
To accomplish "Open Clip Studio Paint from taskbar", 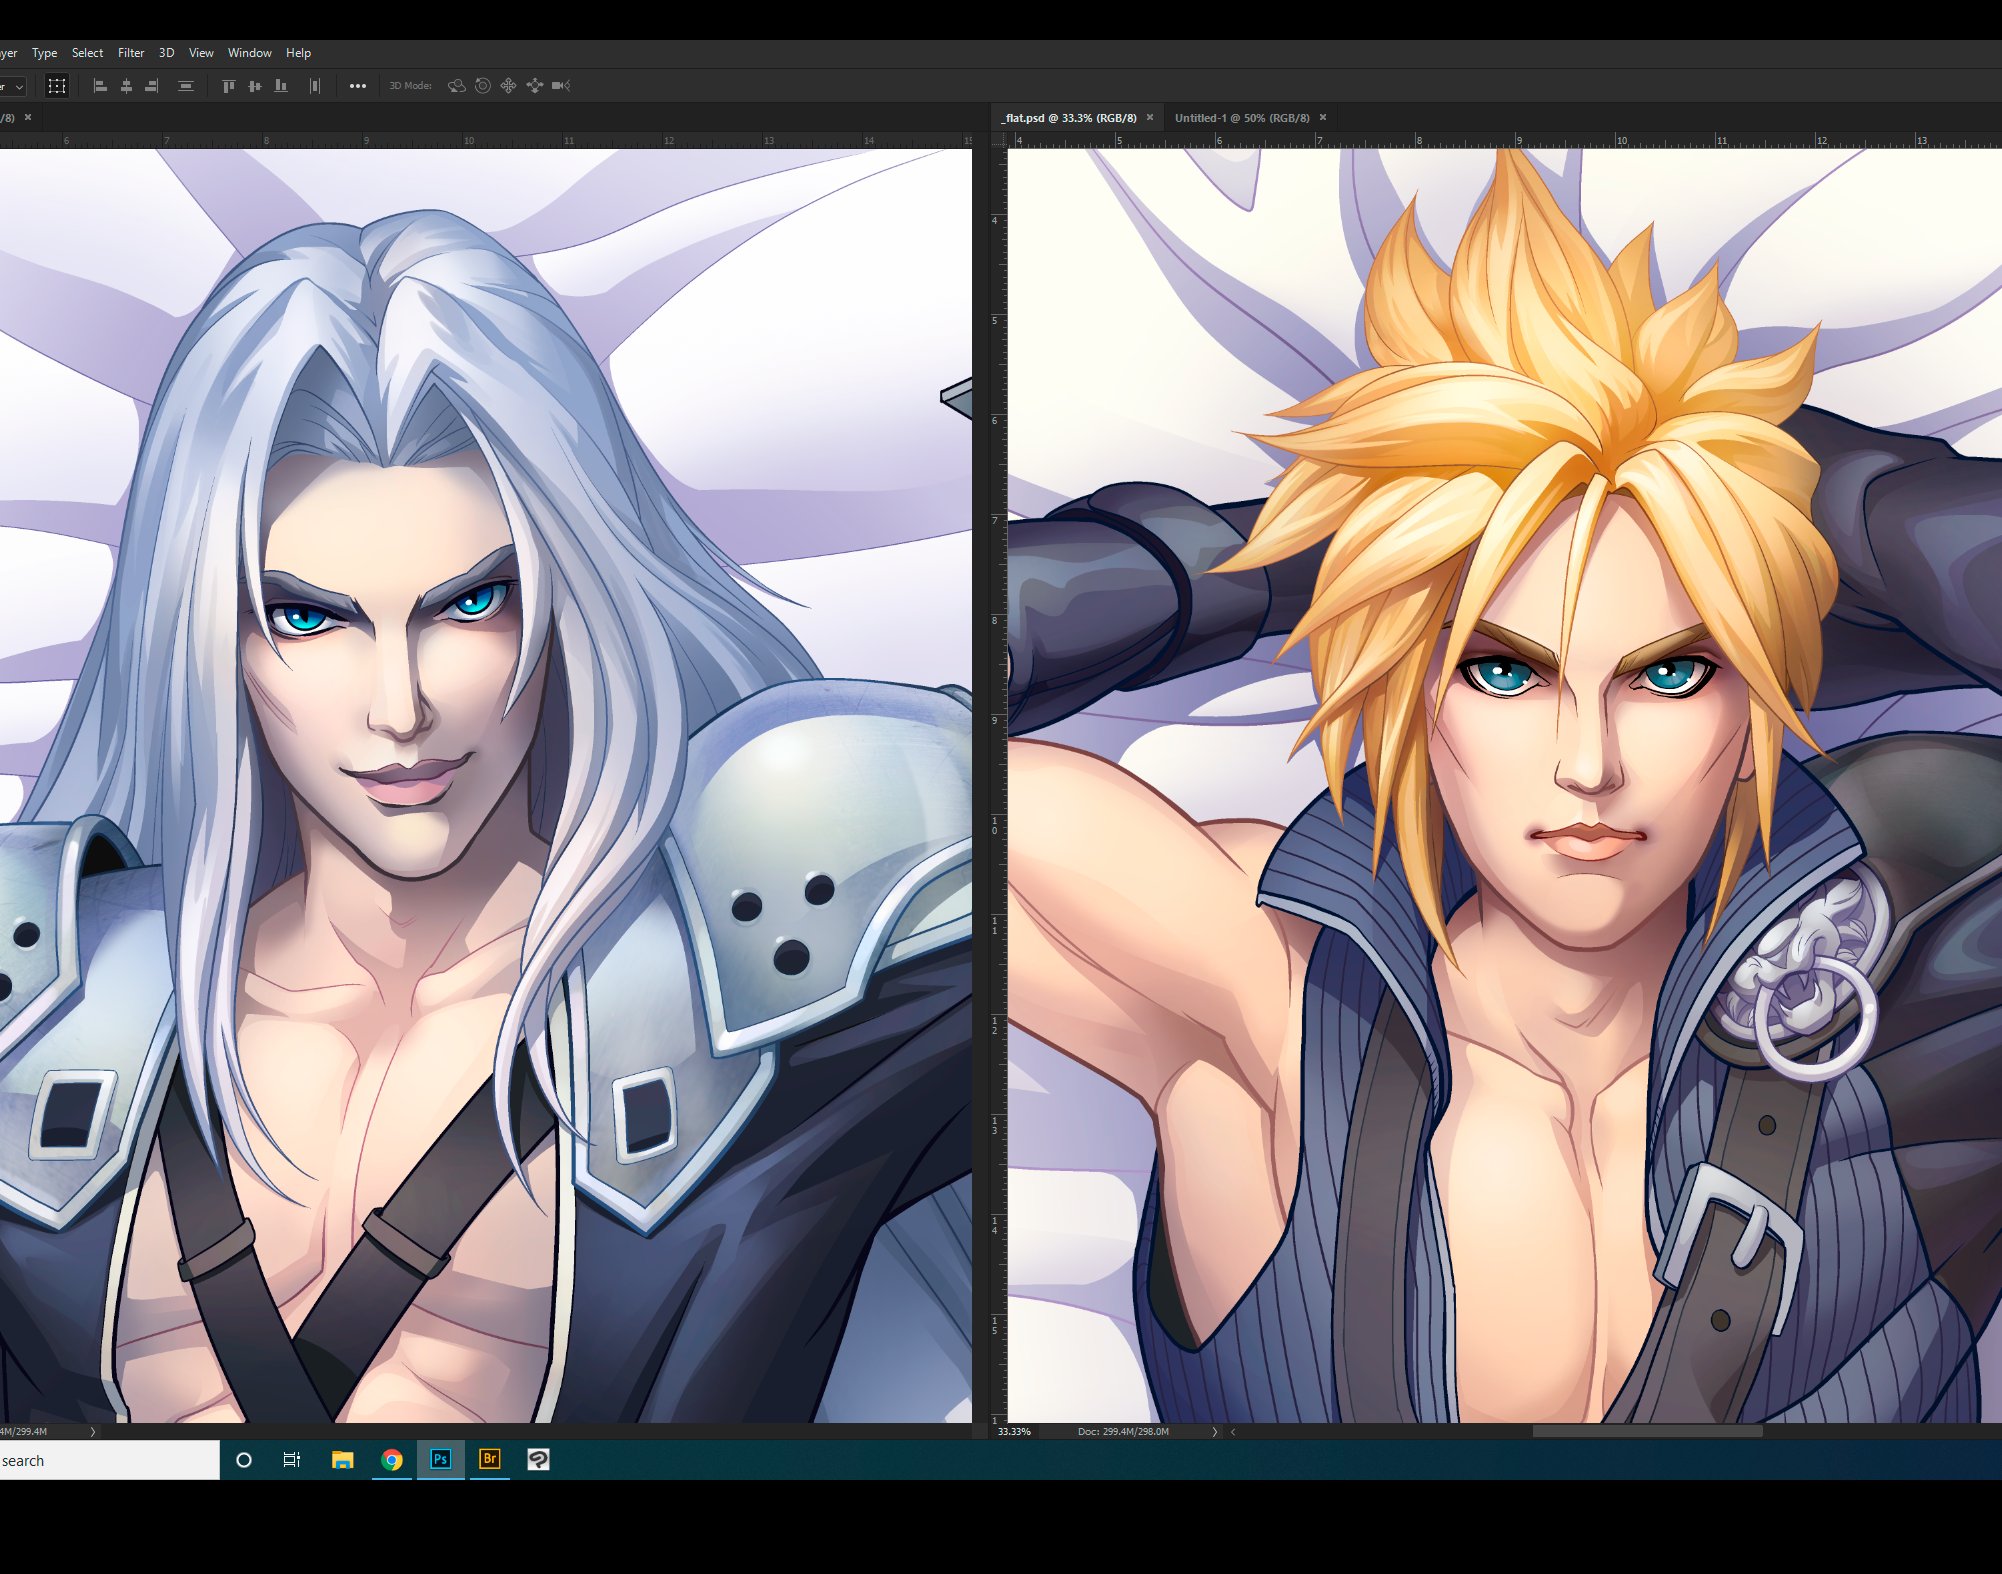I will (539, 1460).
